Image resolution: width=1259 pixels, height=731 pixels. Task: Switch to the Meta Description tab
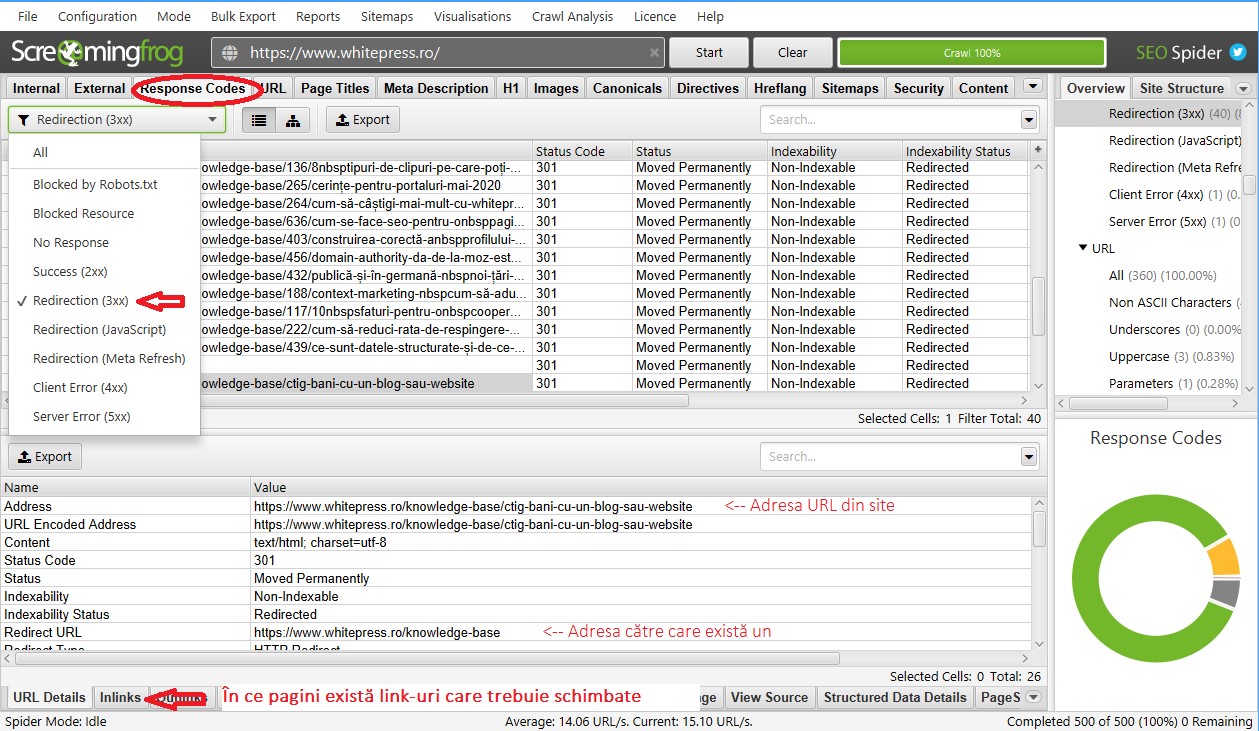tap(436, 88)
